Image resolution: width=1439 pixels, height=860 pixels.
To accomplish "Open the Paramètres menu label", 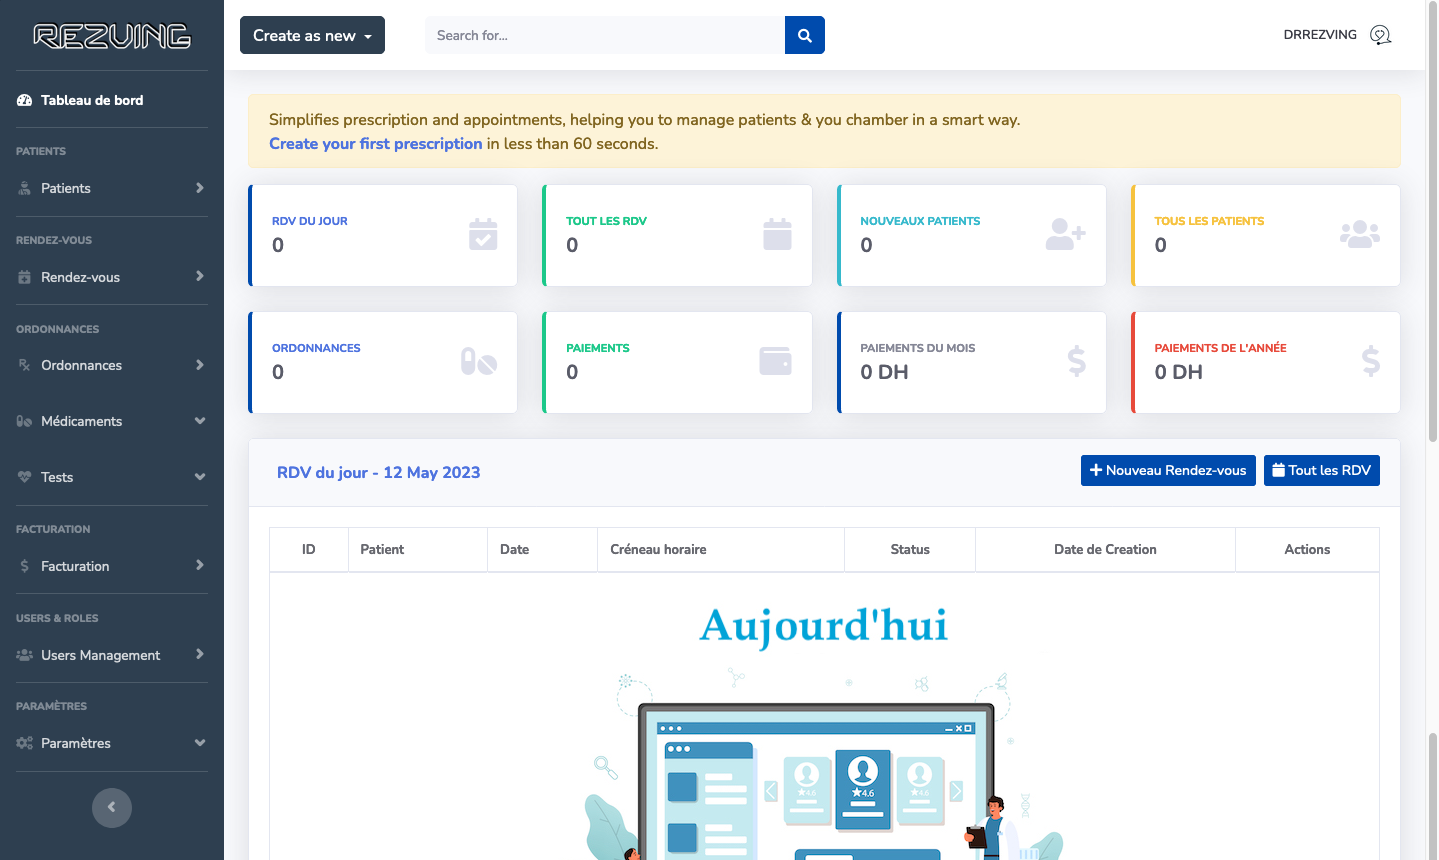I will (x=76, y=743).
